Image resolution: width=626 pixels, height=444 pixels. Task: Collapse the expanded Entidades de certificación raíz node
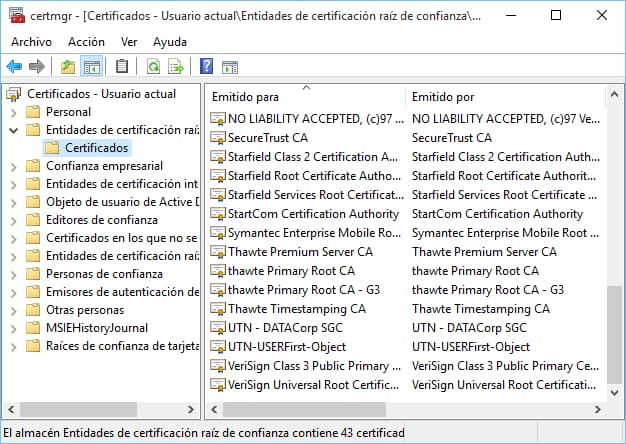click(x=14, y=130)
